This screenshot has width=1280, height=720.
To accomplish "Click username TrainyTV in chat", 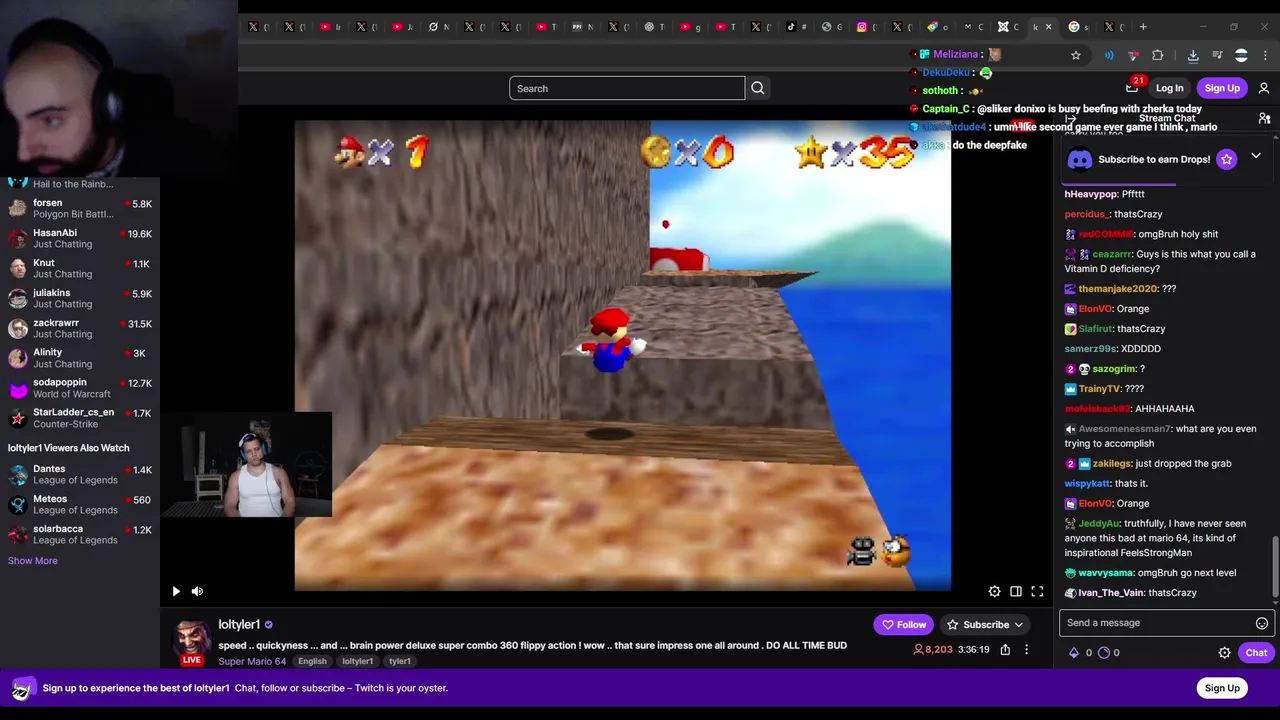I will click(1099, 389).
